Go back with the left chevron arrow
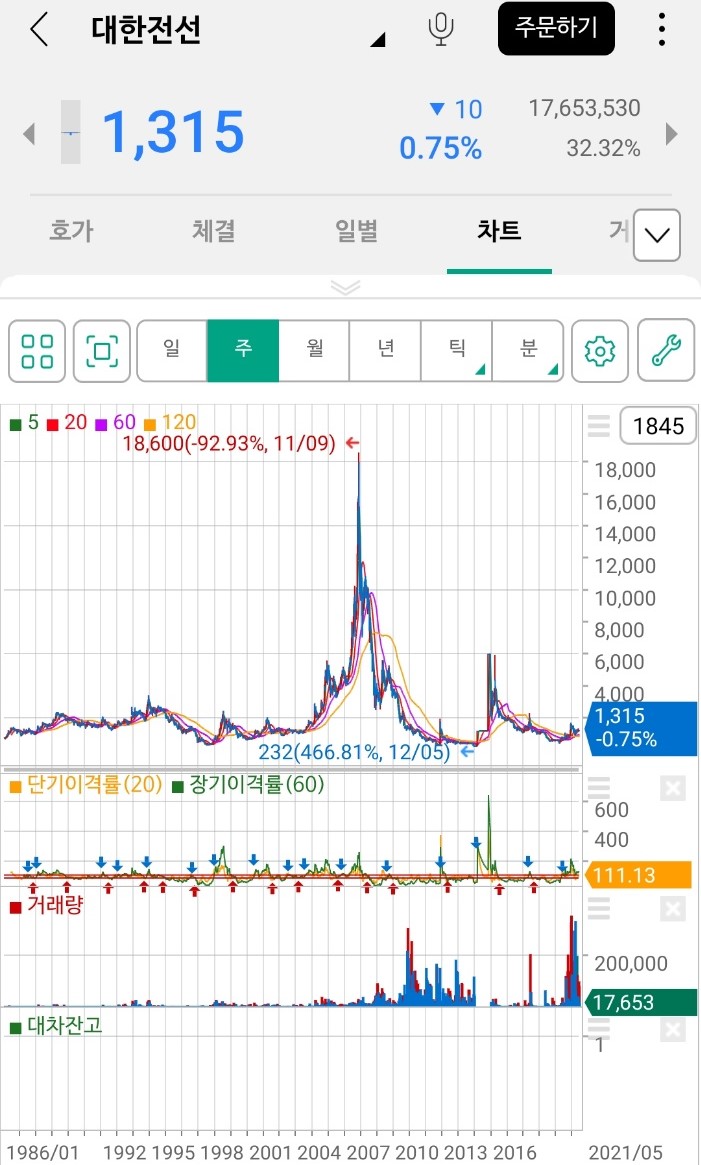The height and width of the screenshot is (1165, 701). point(39,30)
